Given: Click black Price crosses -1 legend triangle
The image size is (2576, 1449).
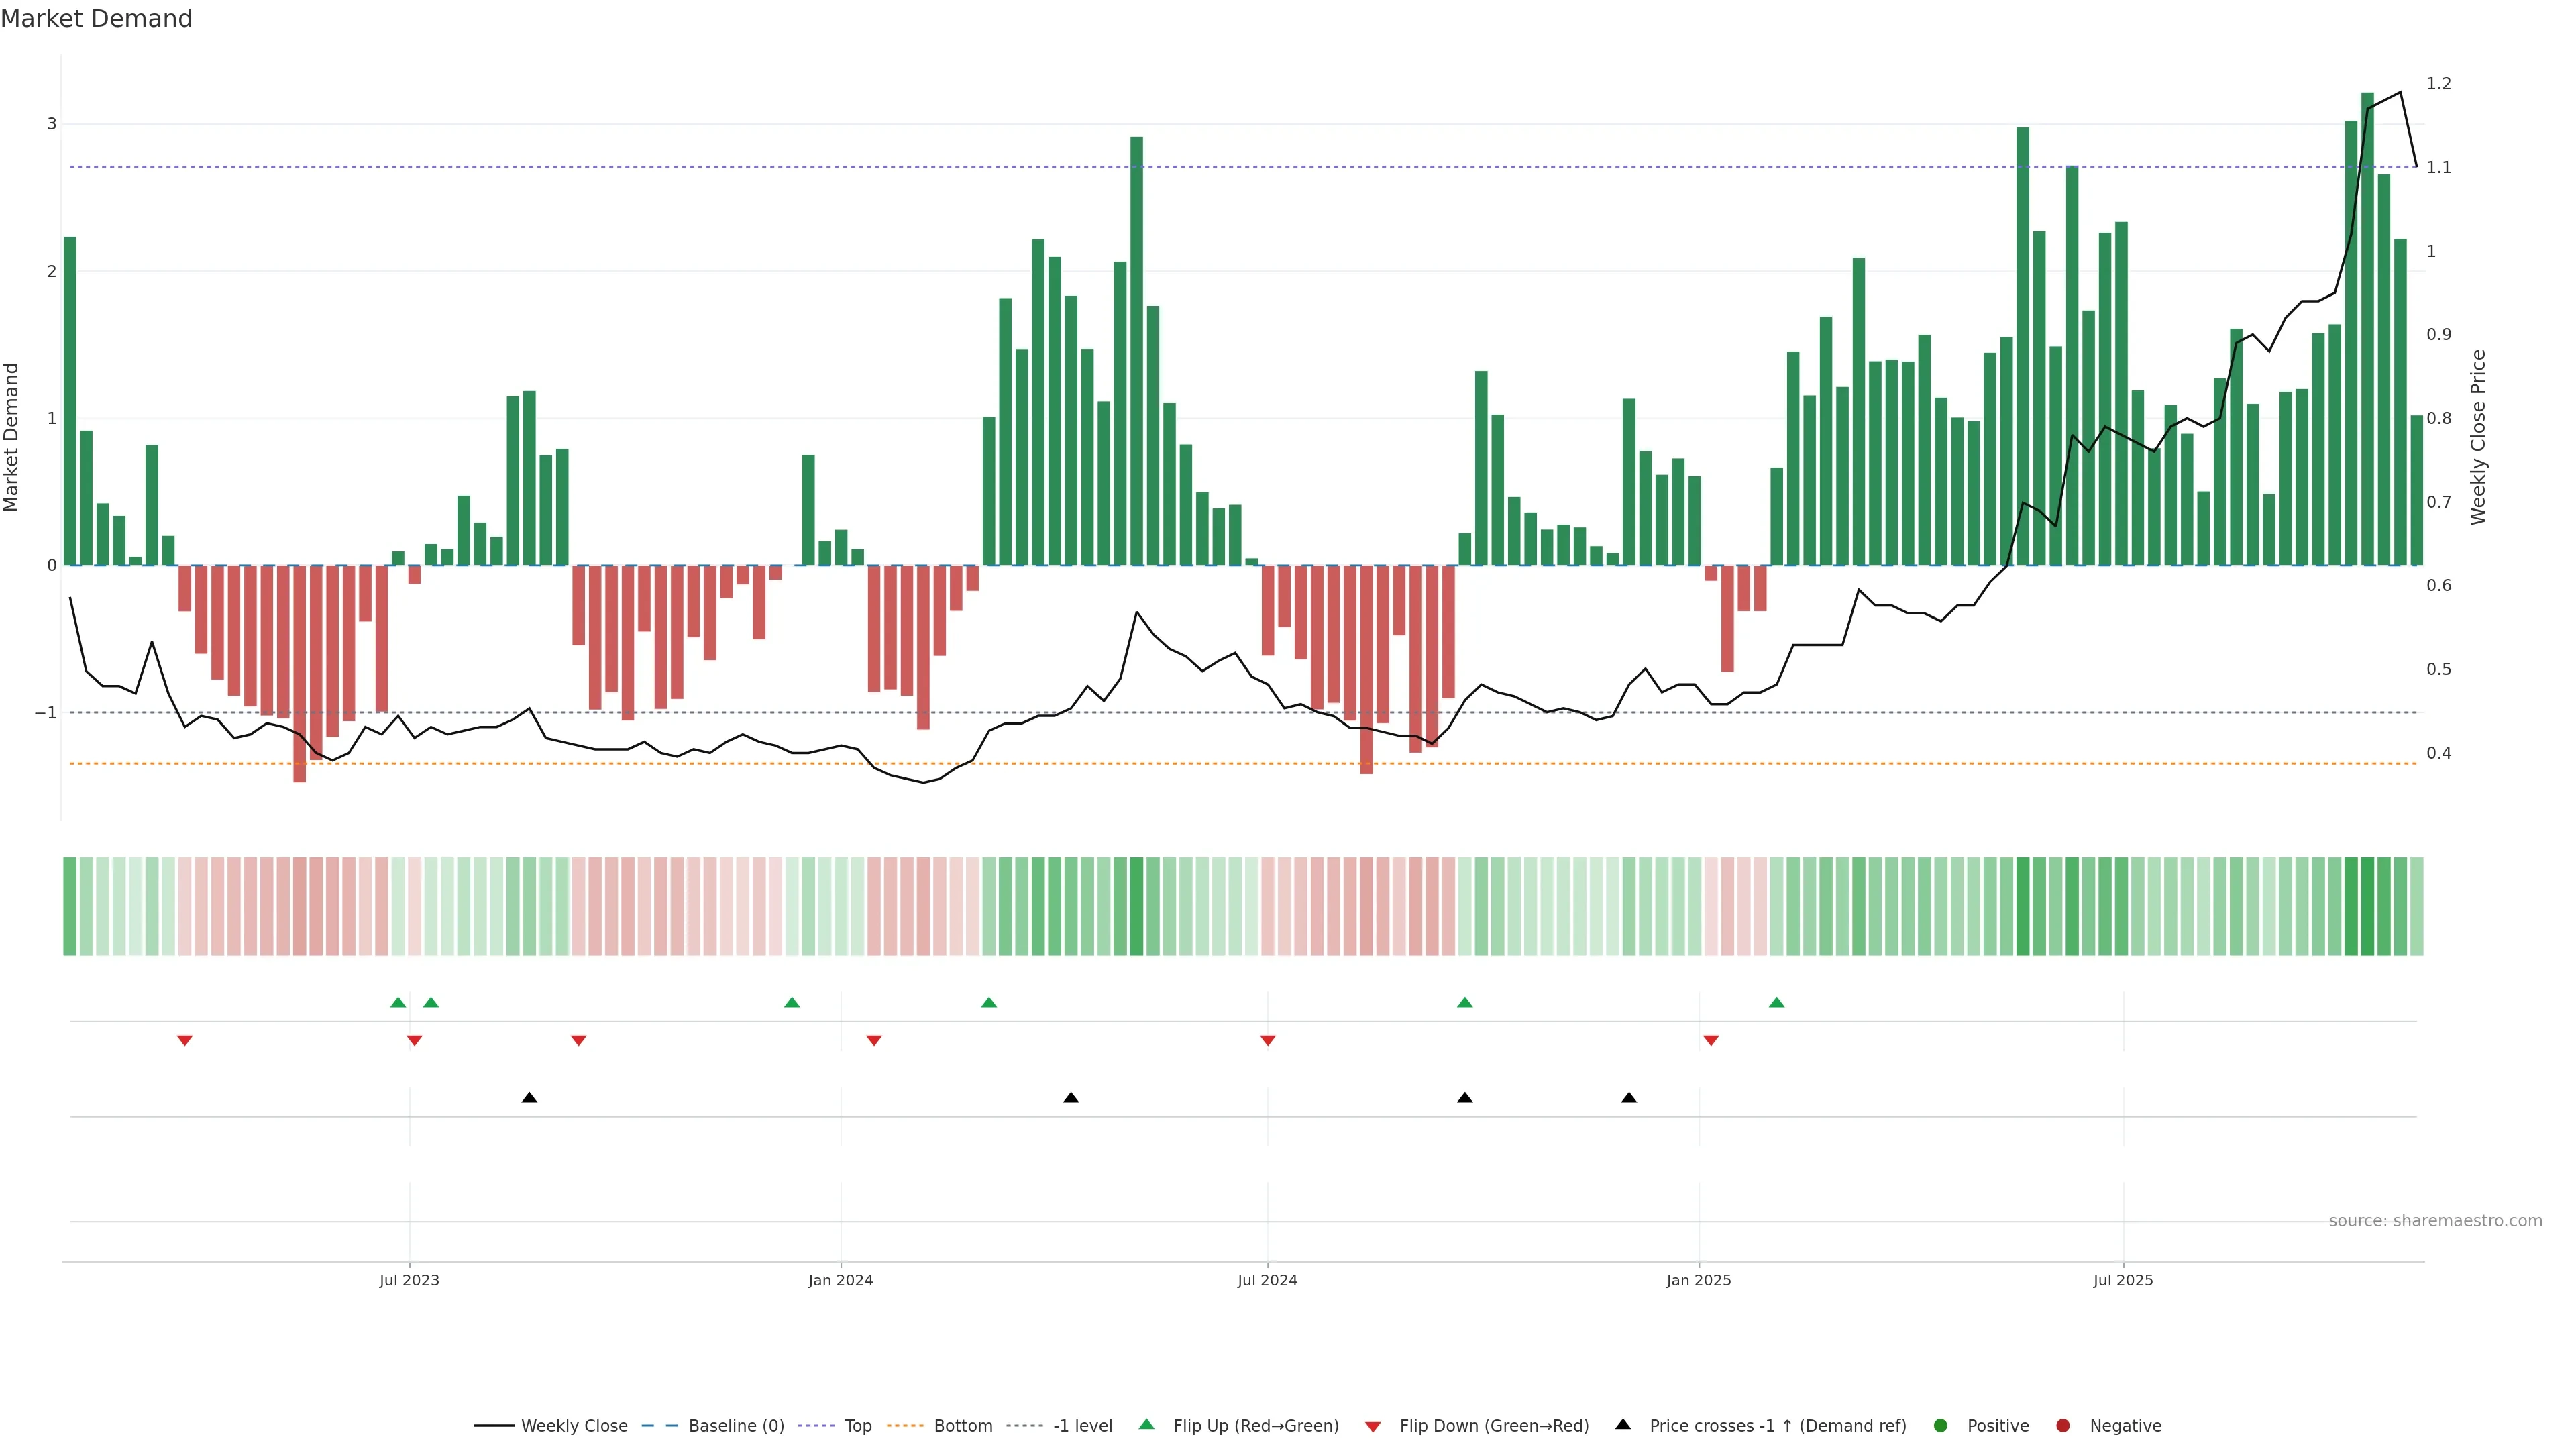Looking at the screenshot, I should pyautogui.click(x=1623, y=1425).
